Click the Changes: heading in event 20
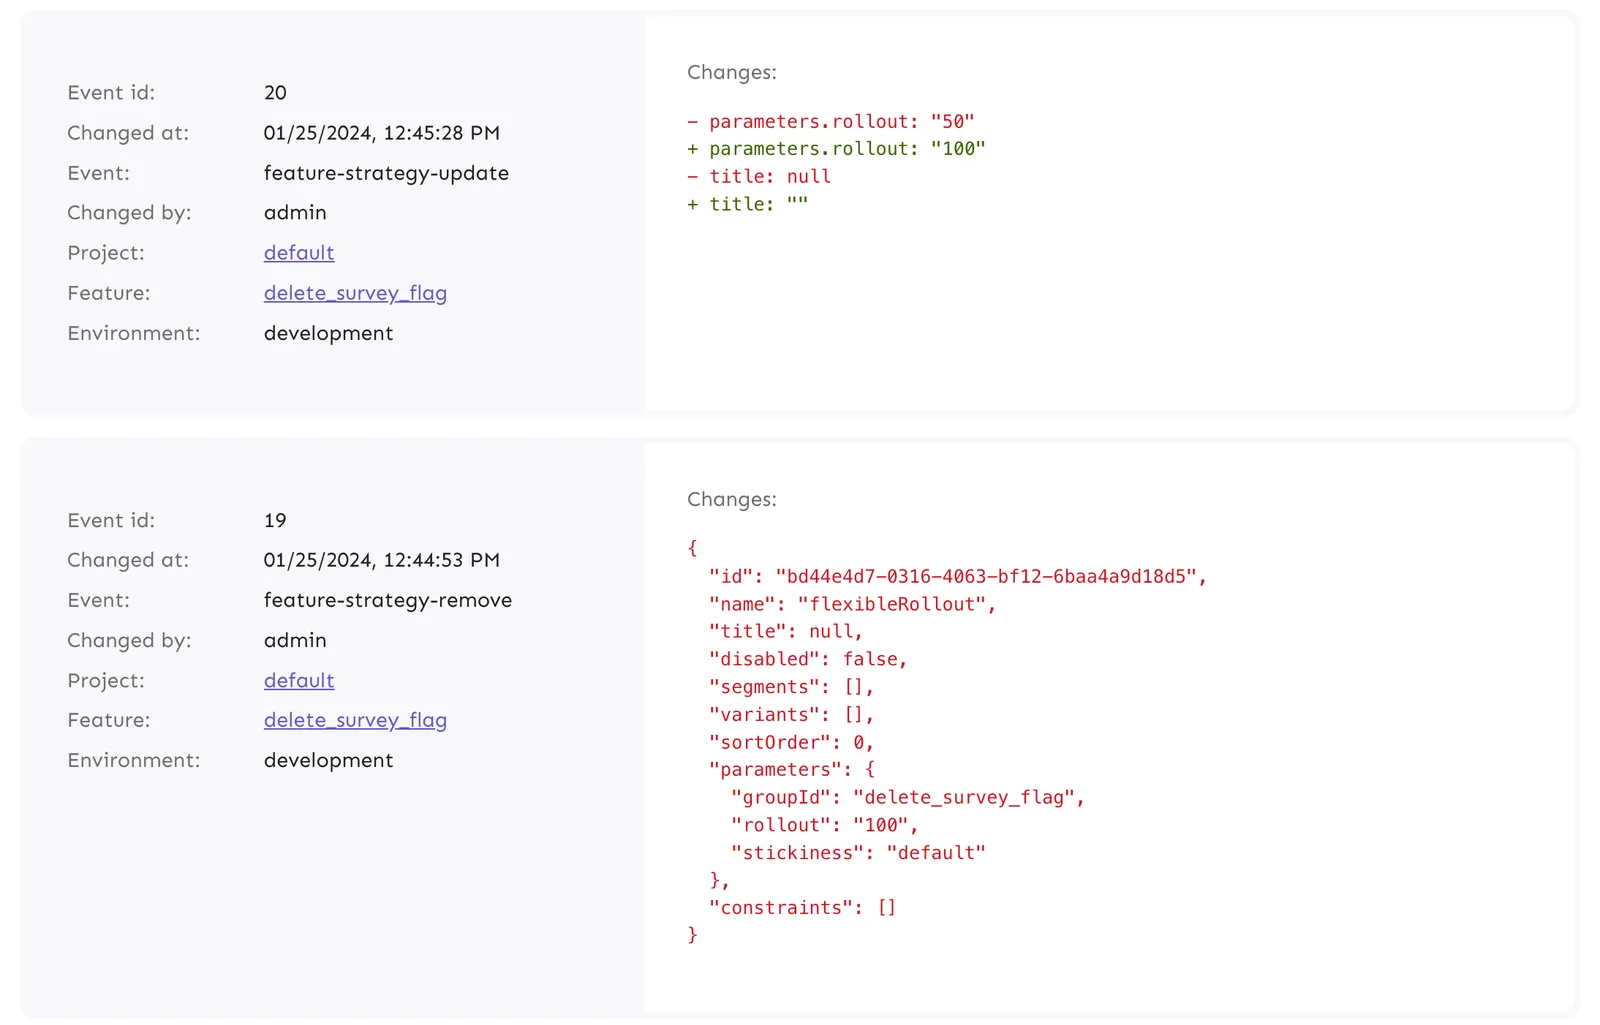Screen dimensions: 1600x1025 pos(731,72)
